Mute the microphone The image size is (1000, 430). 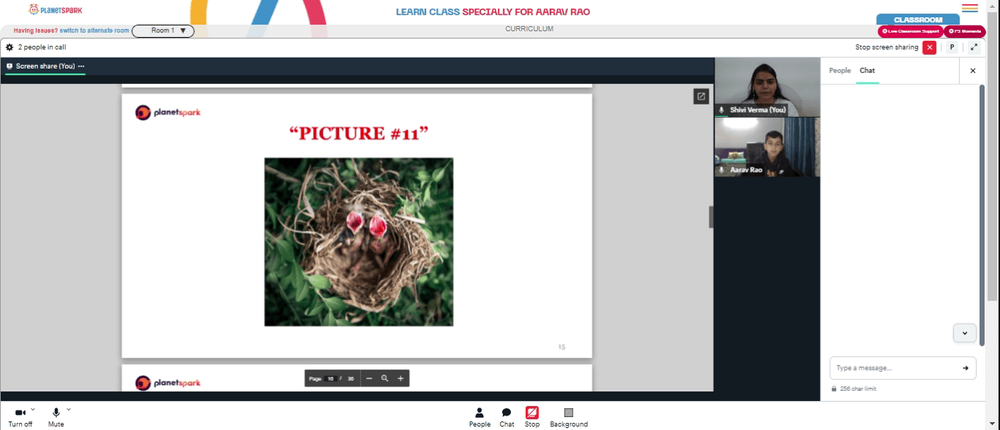[x=56, y=417]
